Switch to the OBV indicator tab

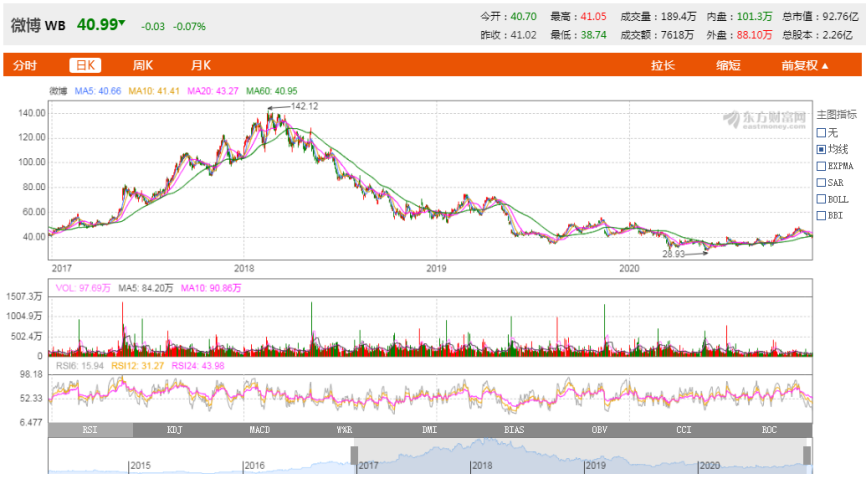pos(599,430)
